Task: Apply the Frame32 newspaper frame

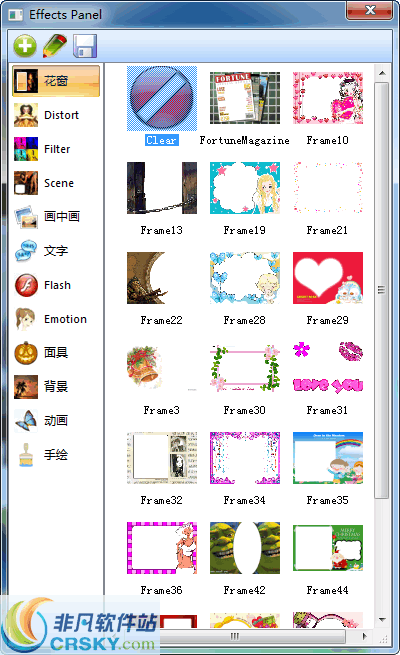Action: pos(162,458)
